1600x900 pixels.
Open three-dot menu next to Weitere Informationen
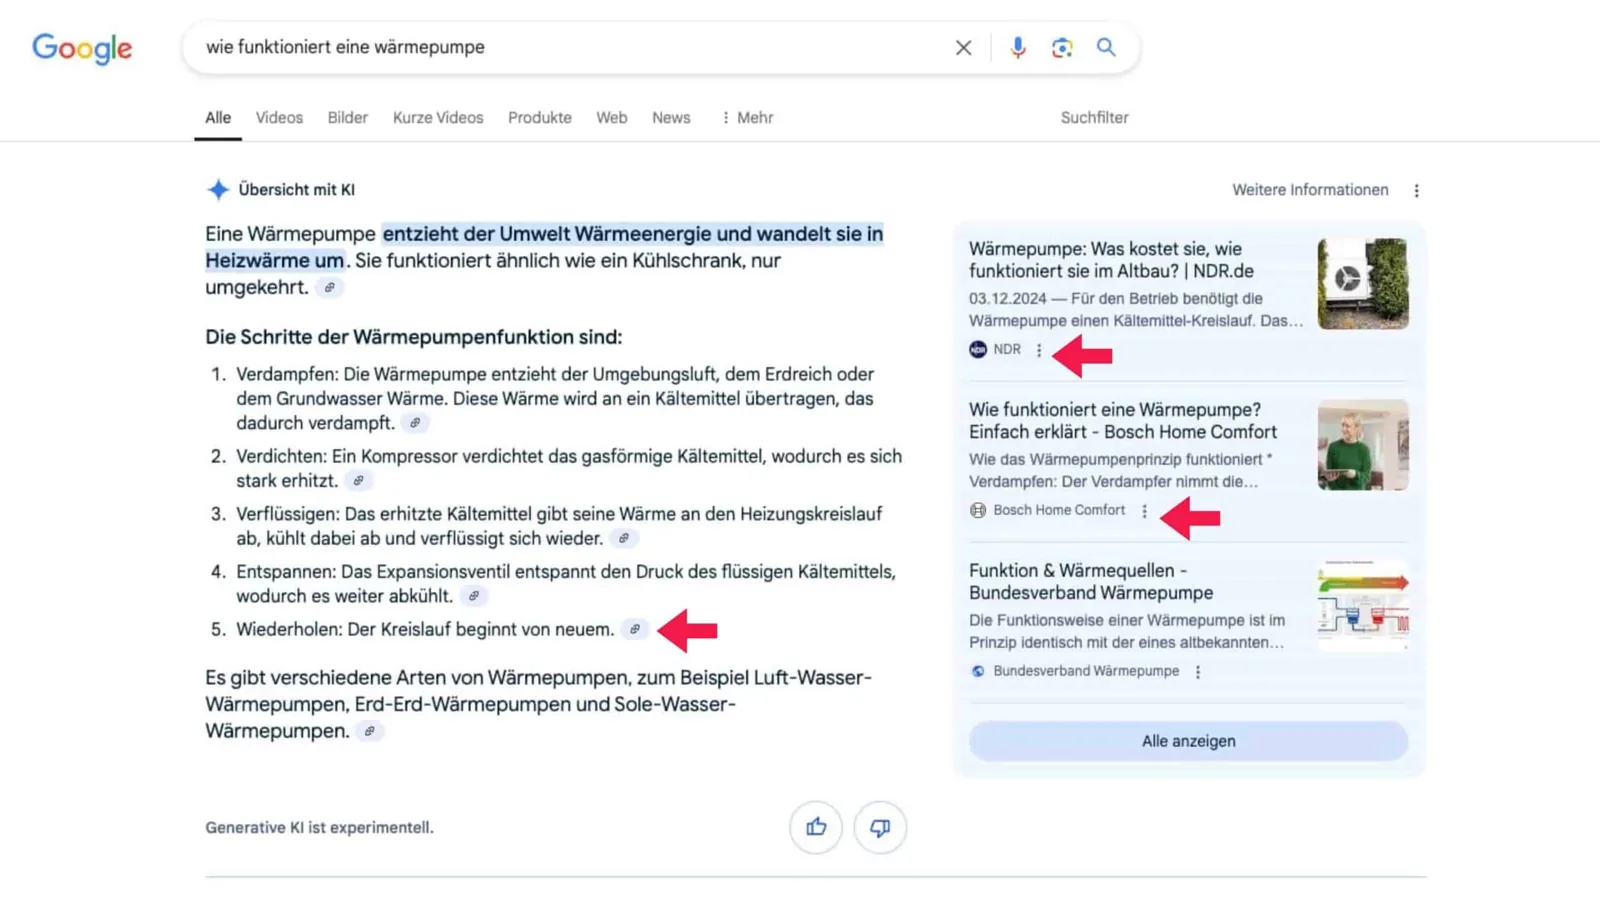pos(1416,190)
